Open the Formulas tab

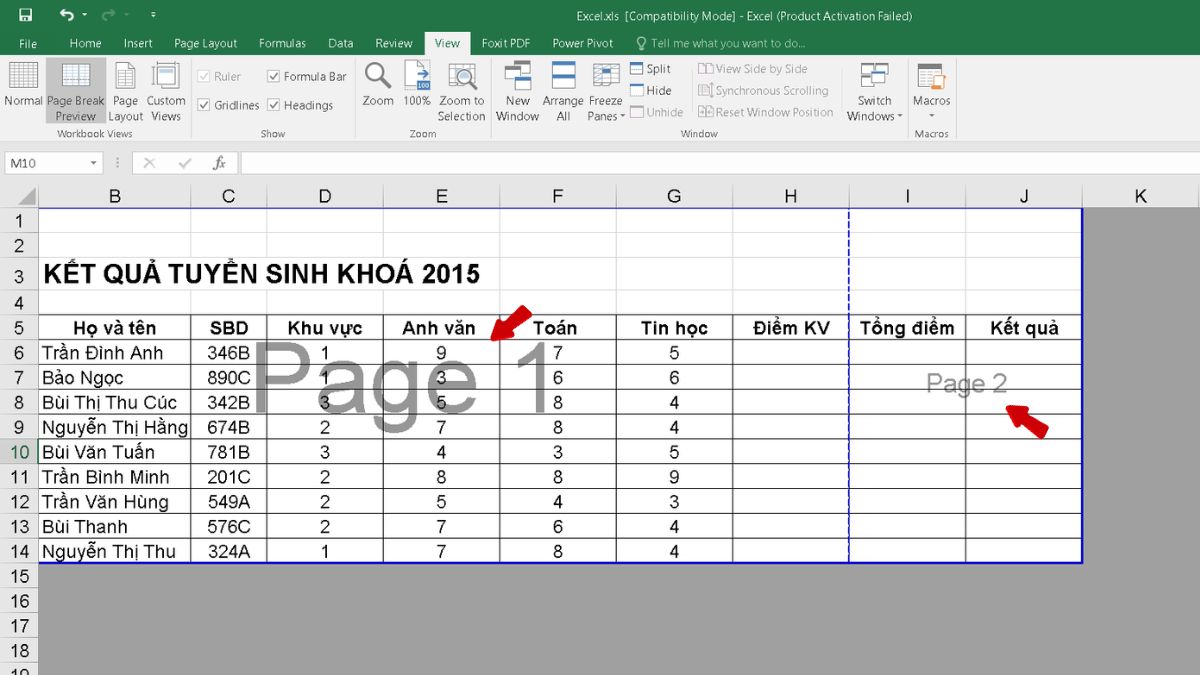pos(283,43)
